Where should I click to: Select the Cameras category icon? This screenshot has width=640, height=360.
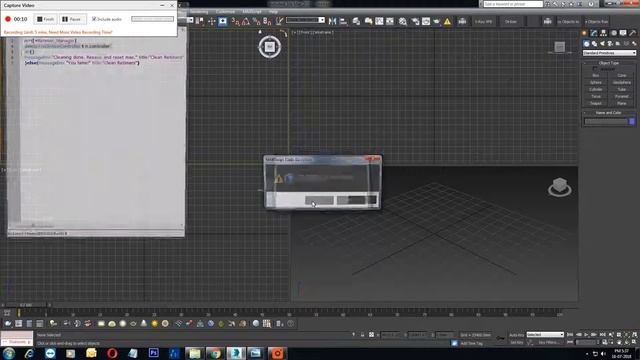[x=610, y=44]
